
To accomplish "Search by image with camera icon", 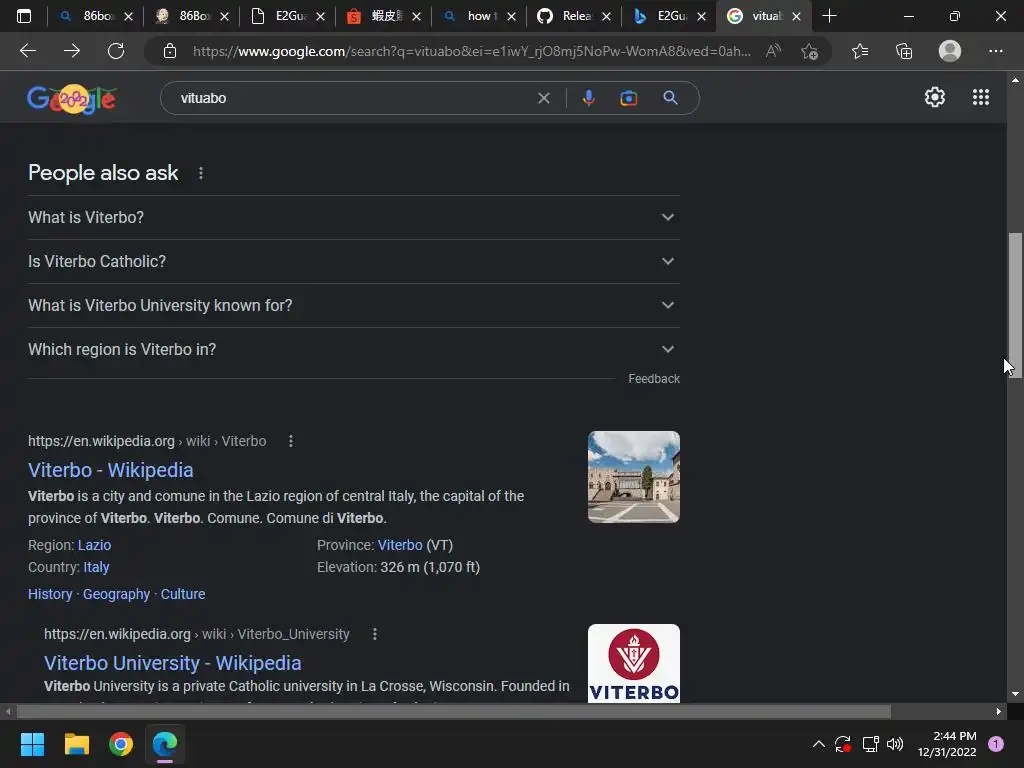I will (628, 98).
